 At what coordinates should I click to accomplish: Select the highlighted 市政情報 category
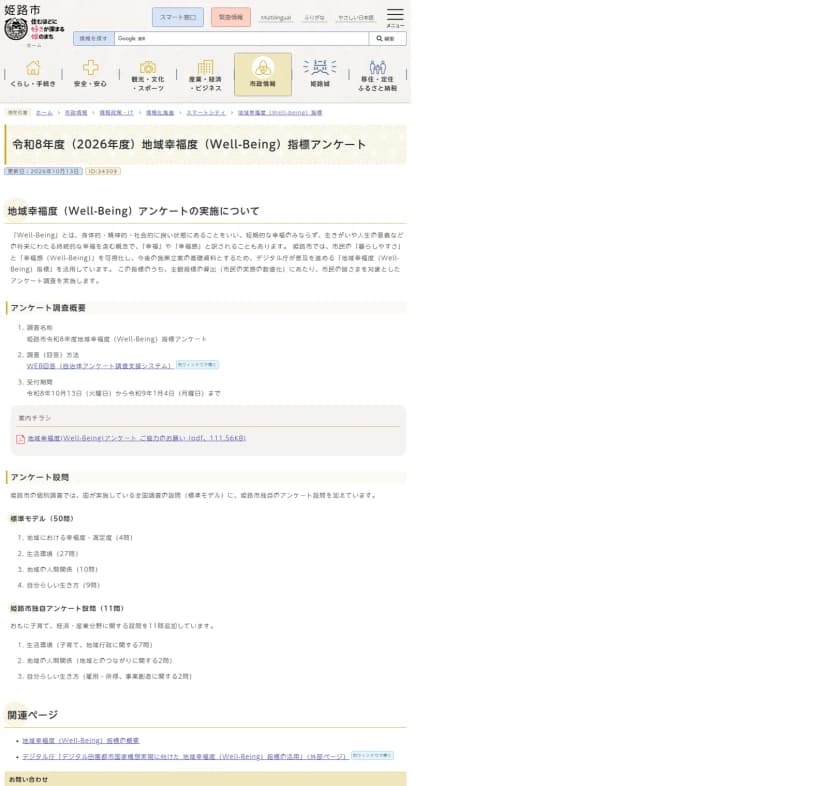(263, 74)
